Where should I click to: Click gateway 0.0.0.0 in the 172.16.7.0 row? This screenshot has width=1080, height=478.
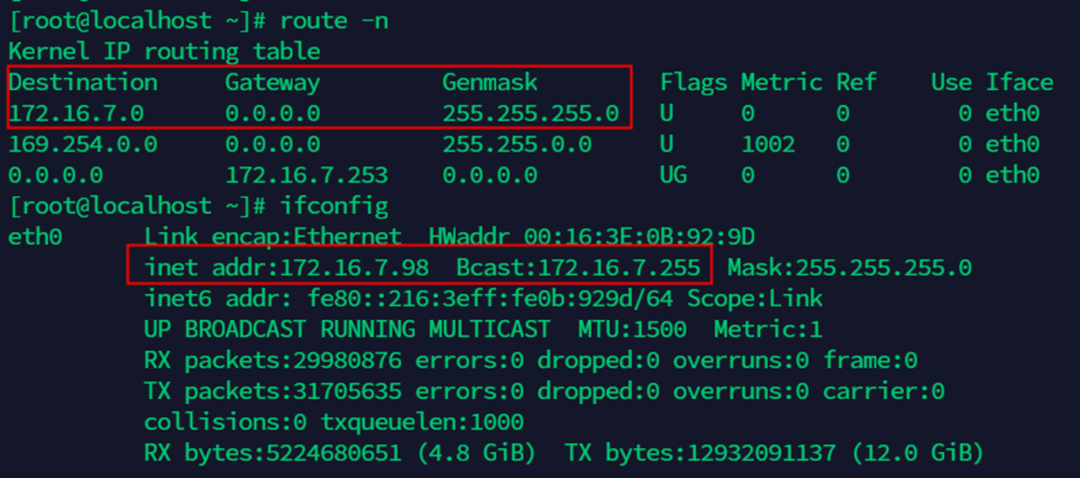tap(273, 114)
